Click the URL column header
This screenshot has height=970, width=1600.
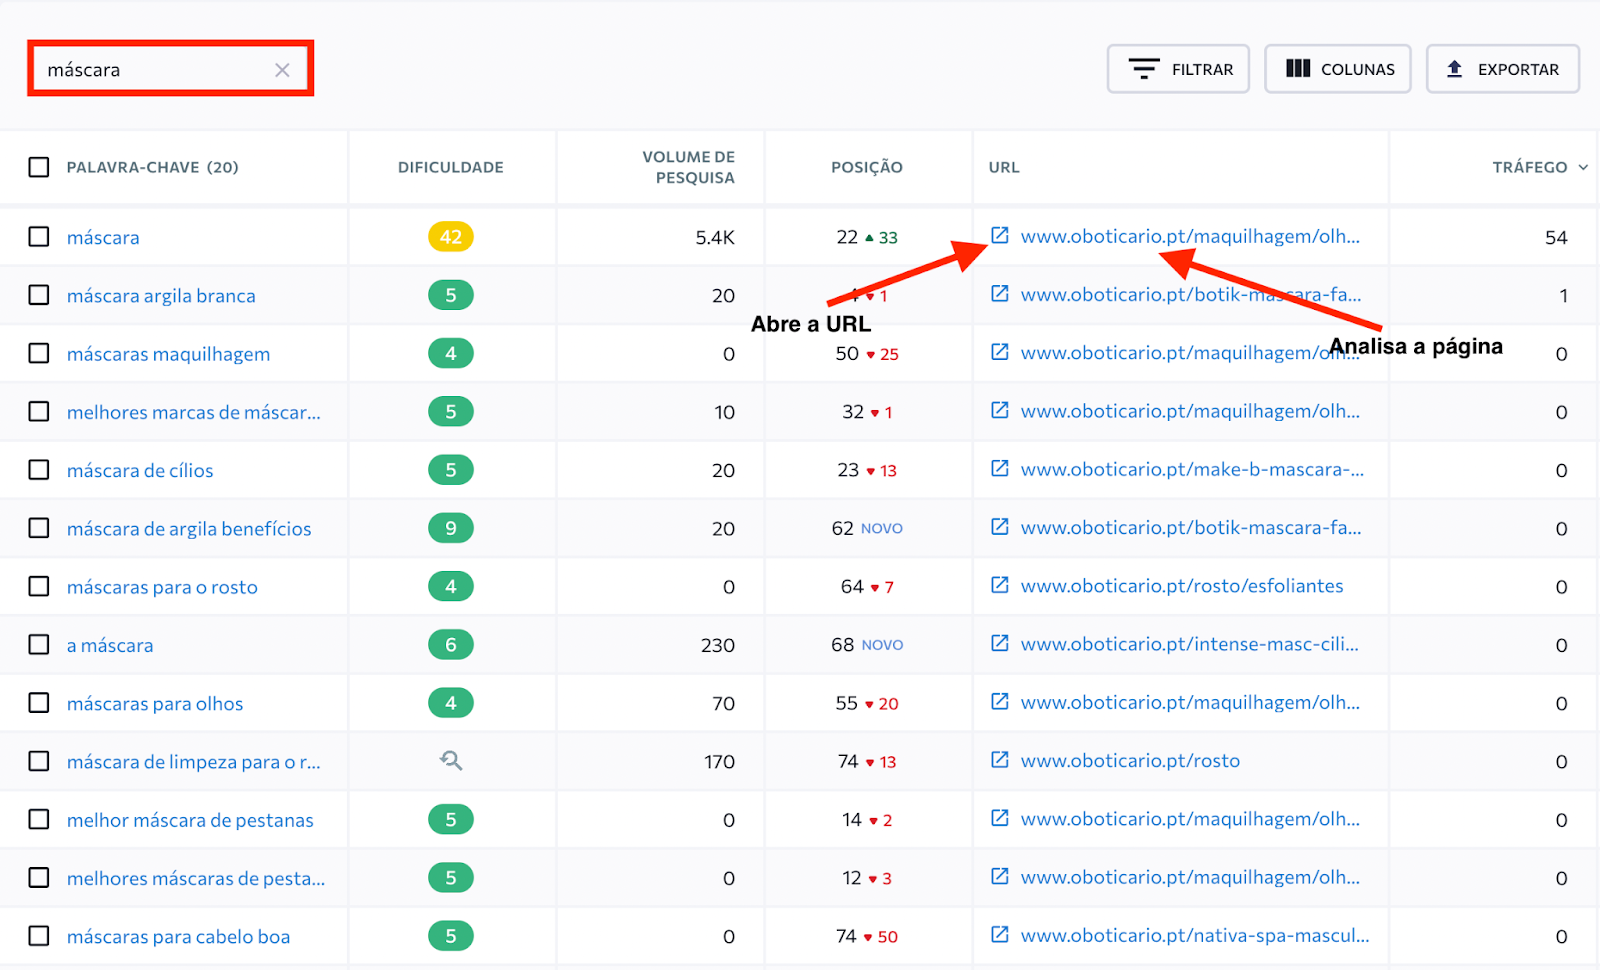tap(1004, 167)
